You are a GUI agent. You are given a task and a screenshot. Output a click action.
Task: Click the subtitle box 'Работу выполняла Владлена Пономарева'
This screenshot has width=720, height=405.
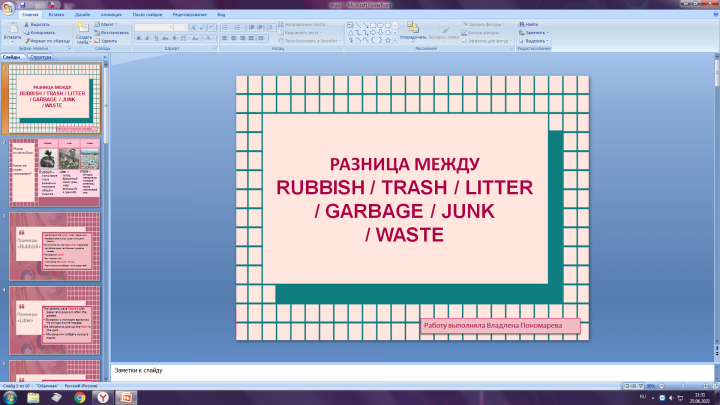(x=500, y=326)
